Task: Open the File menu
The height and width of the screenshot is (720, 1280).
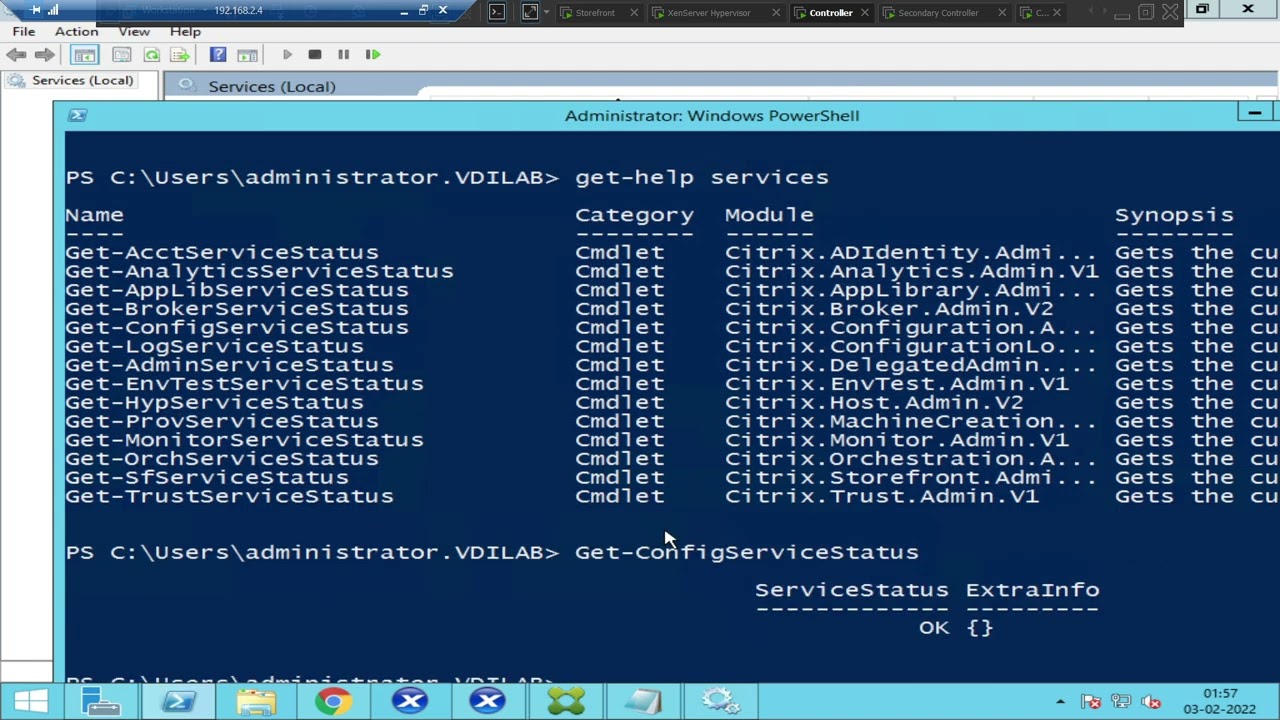Action: tap(24, 31)
